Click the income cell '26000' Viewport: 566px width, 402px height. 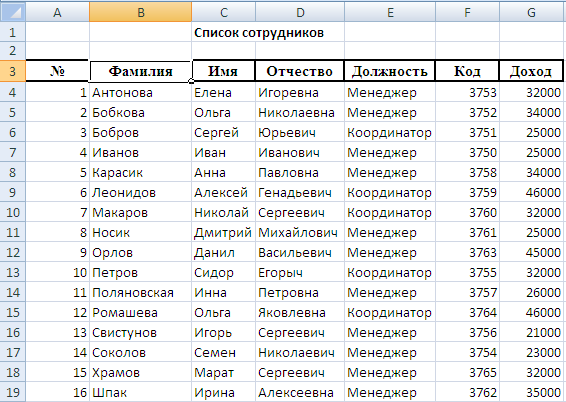[x=531, y=292]
